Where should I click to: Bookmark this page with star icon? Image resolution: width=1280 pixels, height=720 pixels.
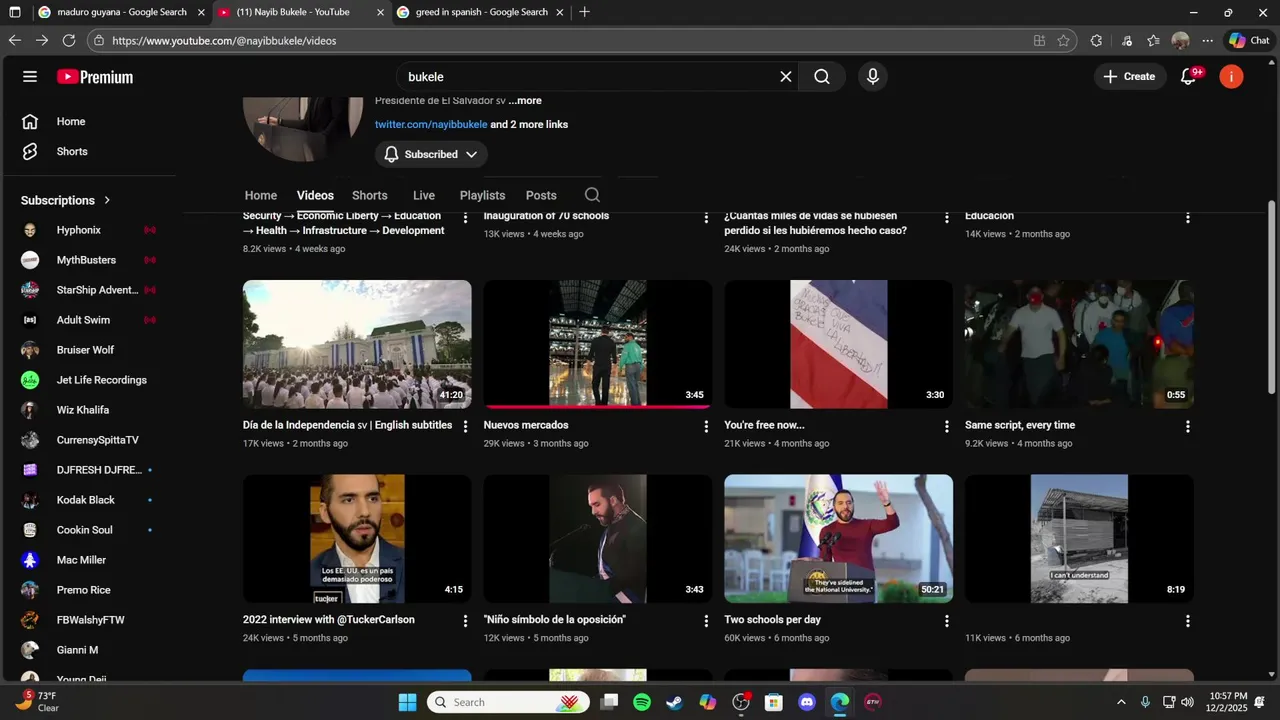pyautogui.click(x=1064, y=41)
